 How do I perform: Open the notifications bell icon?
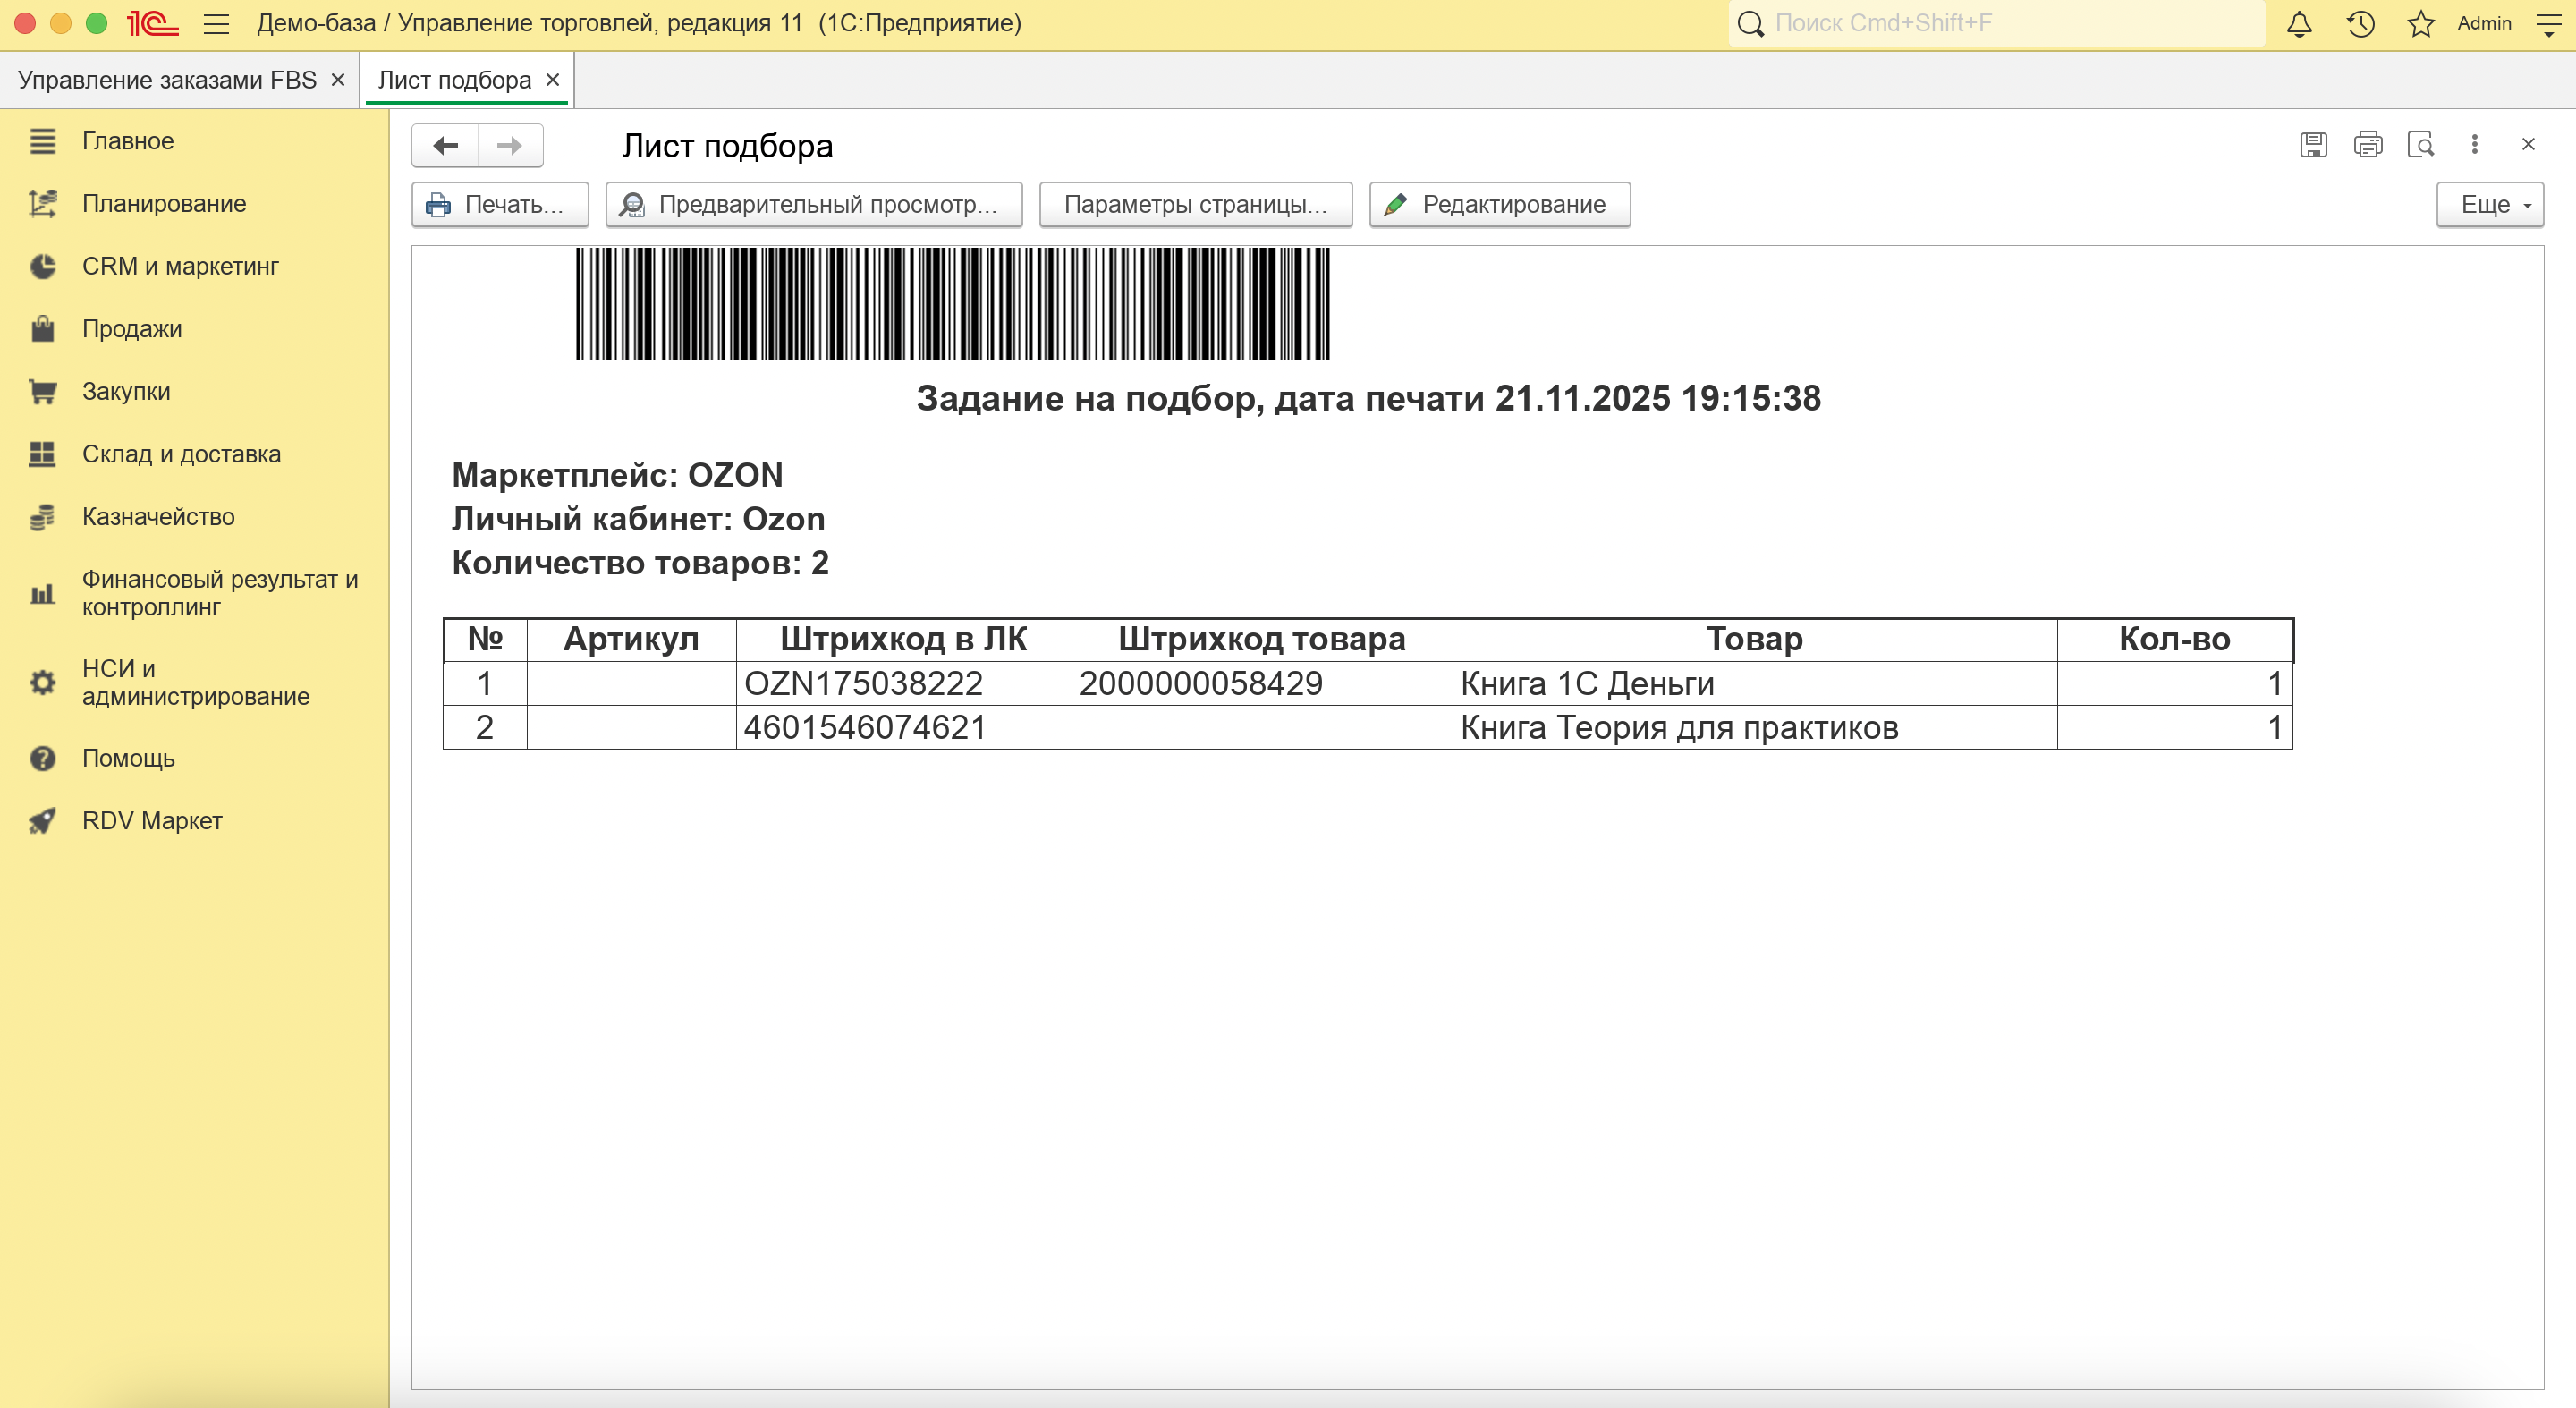click(2299, 23)
